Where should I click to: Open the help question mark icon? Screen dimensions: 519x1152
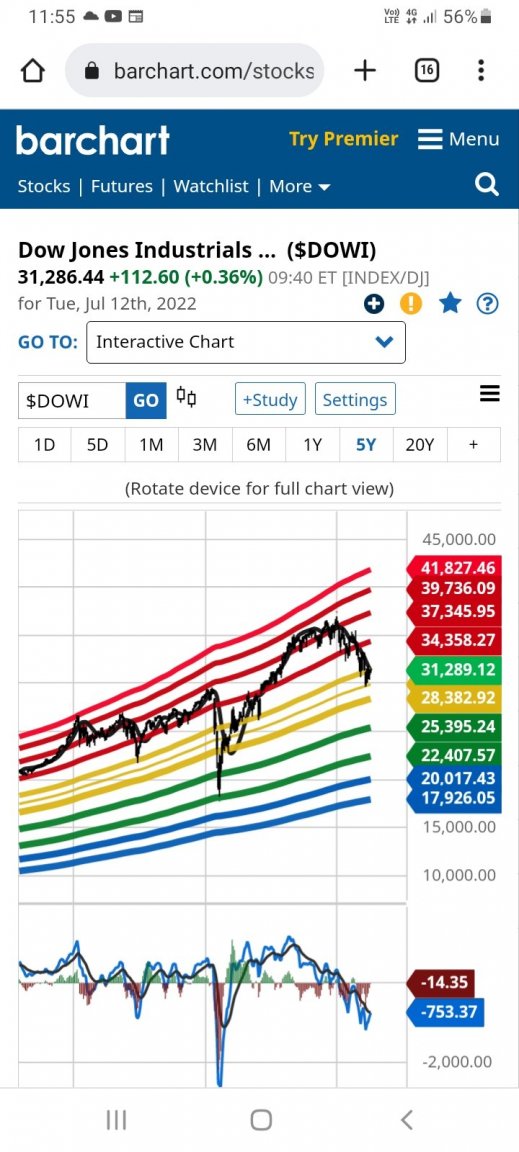click(487, 303)
